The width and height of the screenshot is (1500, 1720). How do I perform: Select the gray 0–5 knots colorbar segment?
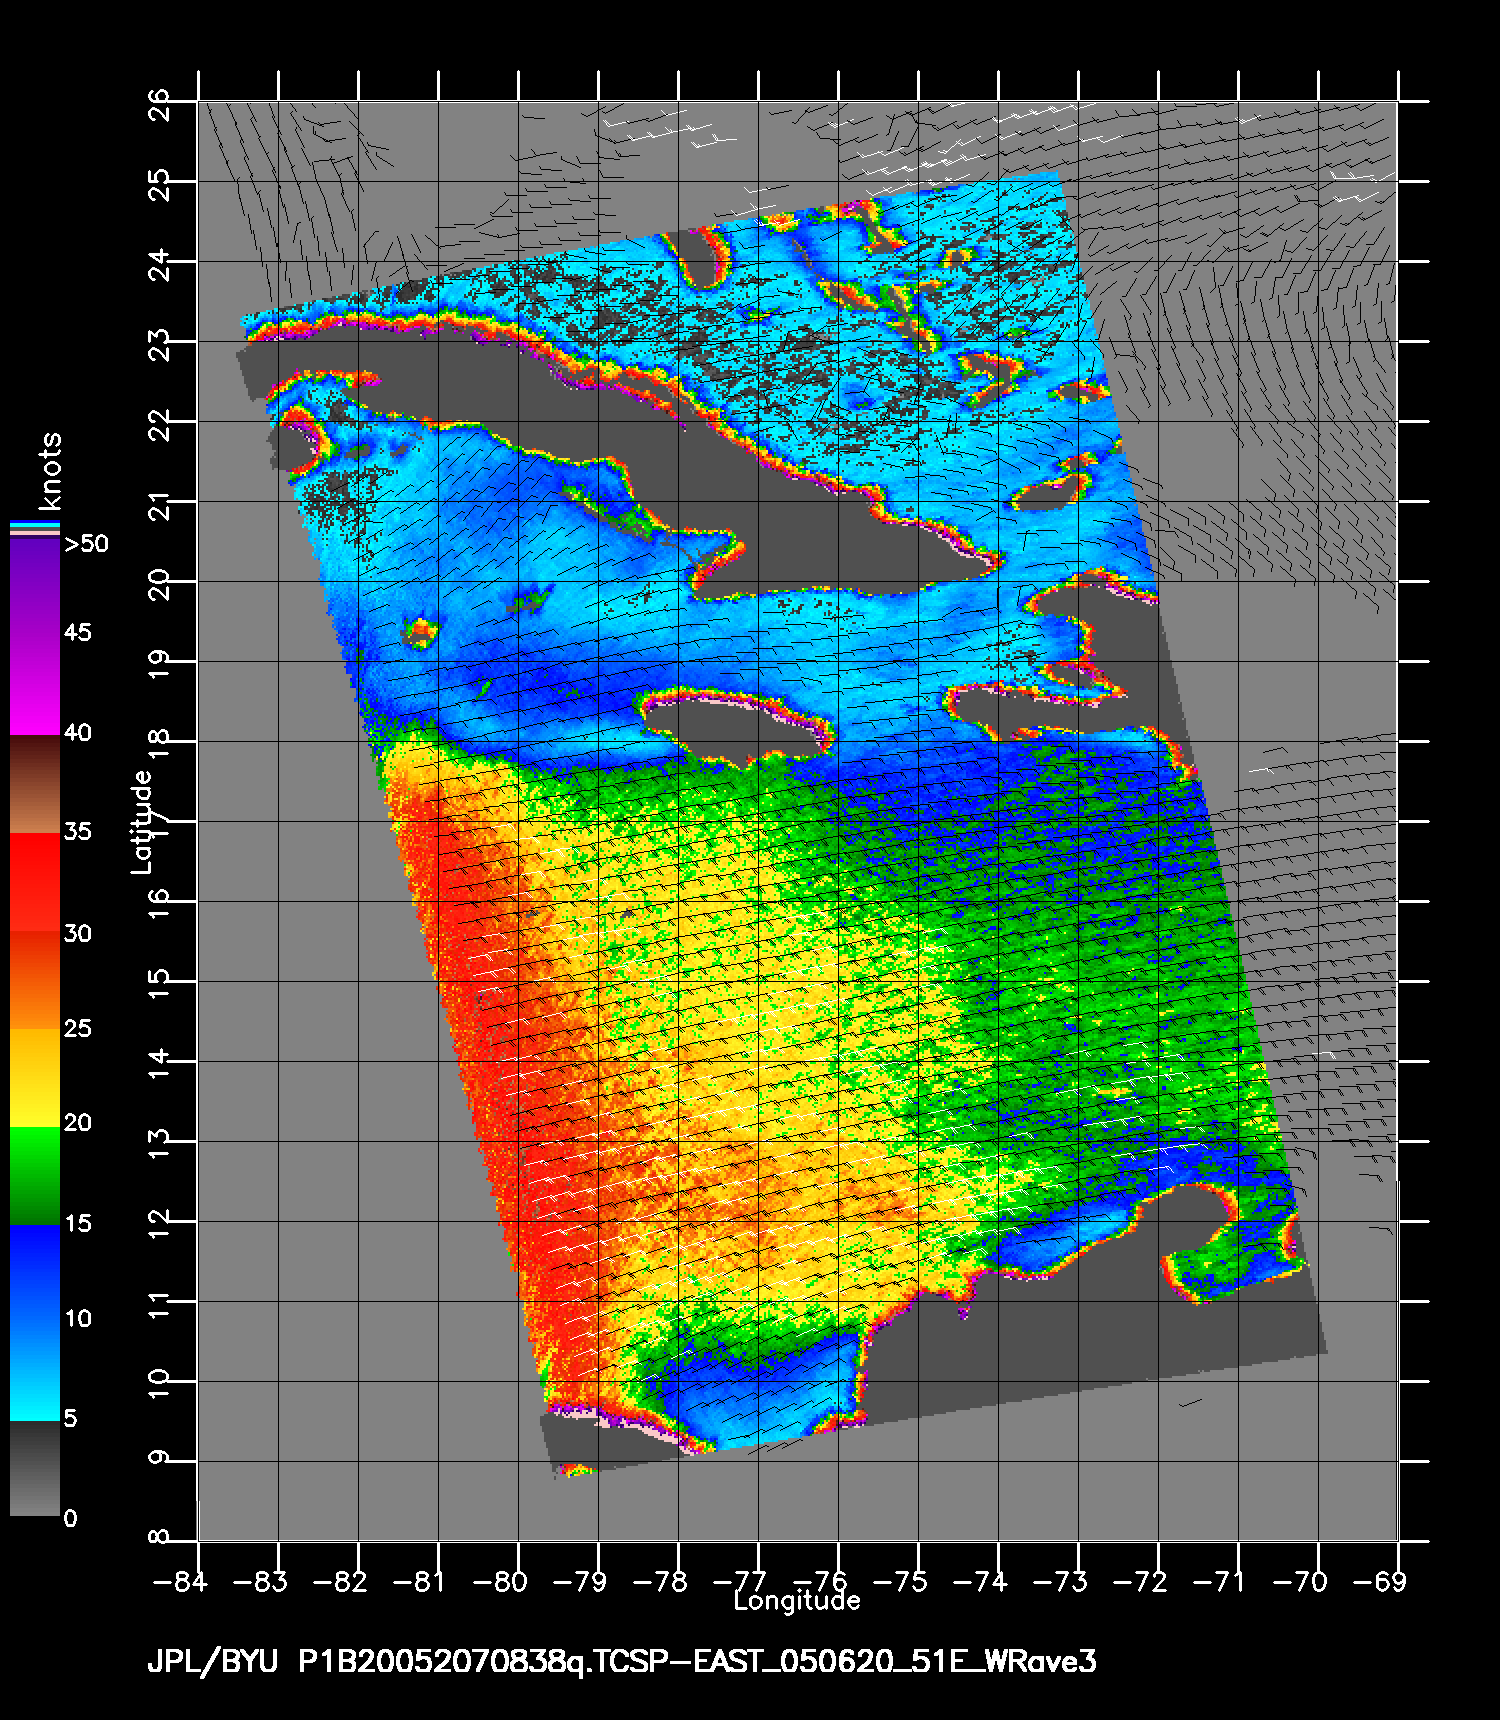35,1468
